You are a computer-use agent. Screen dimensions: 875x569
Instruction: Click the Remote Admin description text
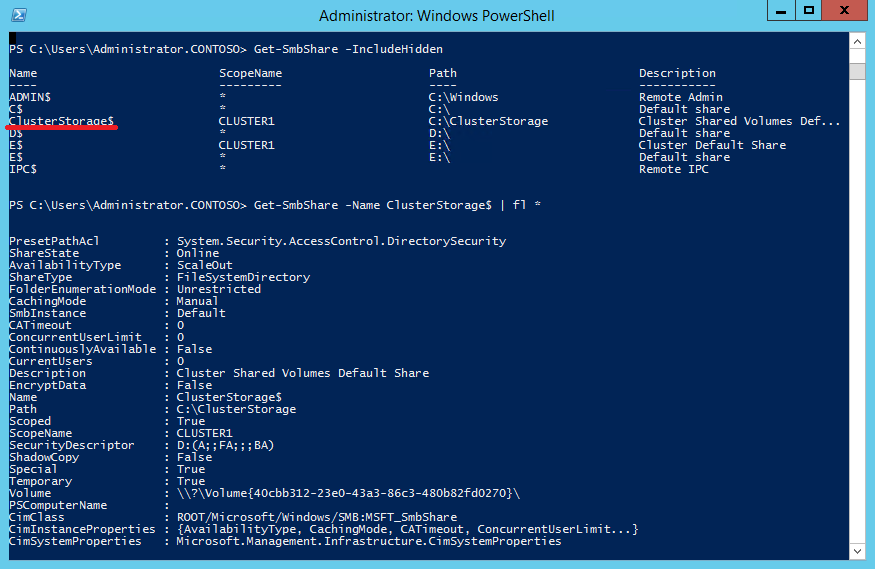[x=681, y=97]
